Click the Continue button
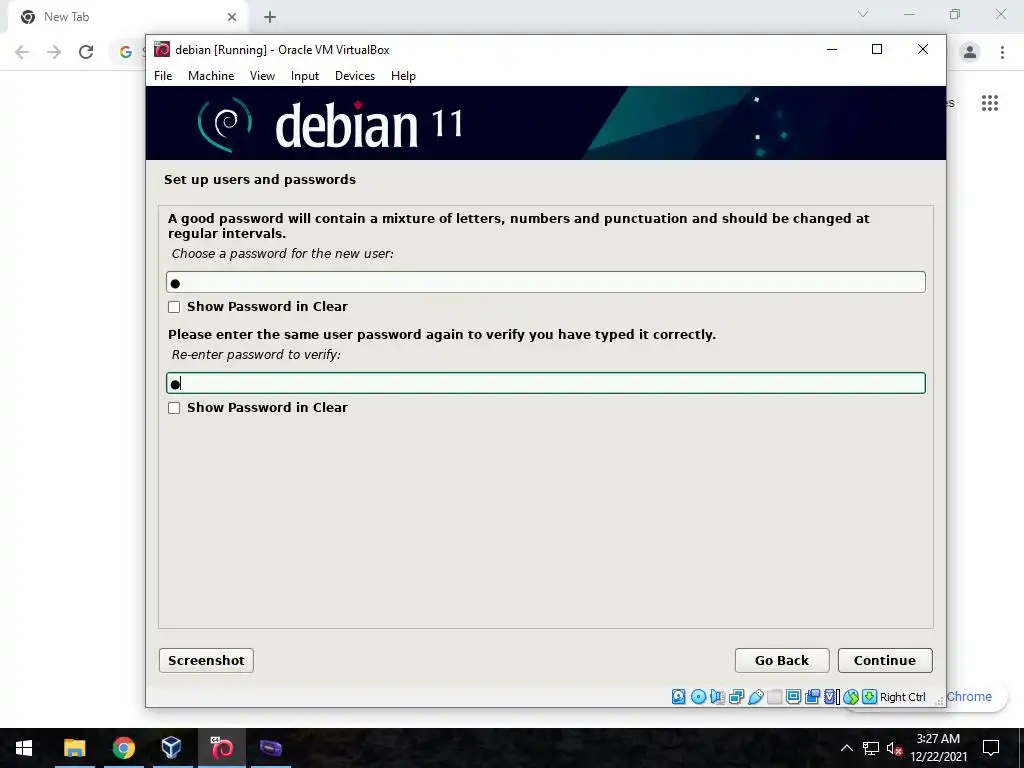The image size is (1024, 768). (885, 660)
